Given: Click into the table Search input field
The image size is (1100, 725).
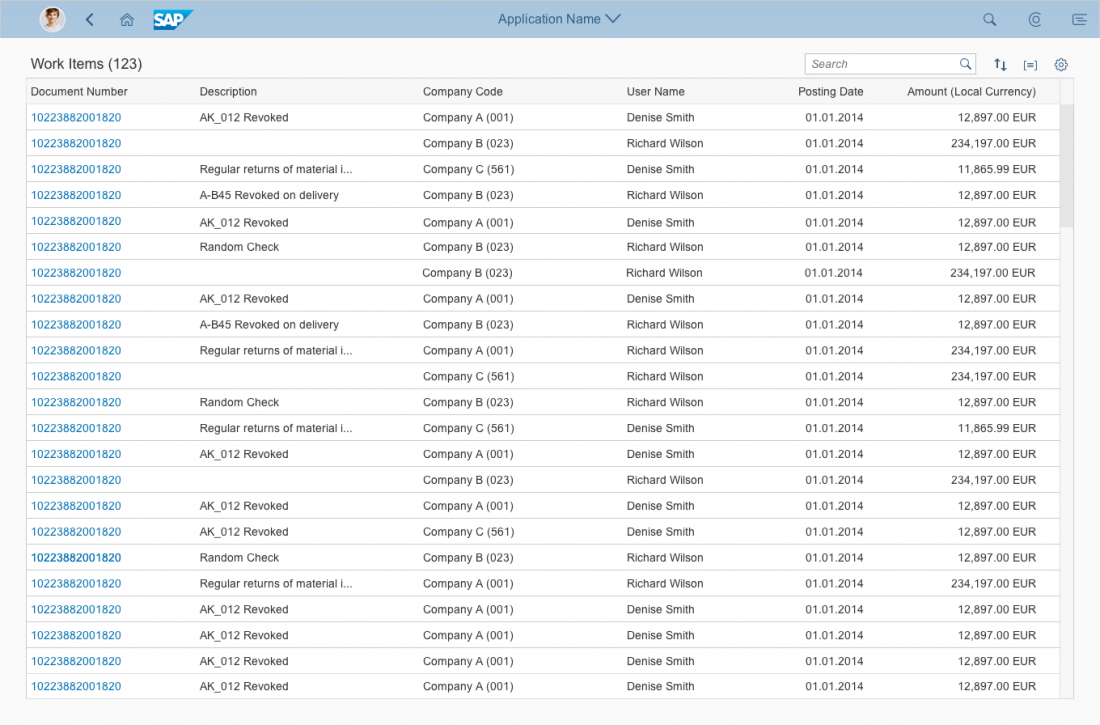Looking at the screenshot, I should (x=880, y=64).
